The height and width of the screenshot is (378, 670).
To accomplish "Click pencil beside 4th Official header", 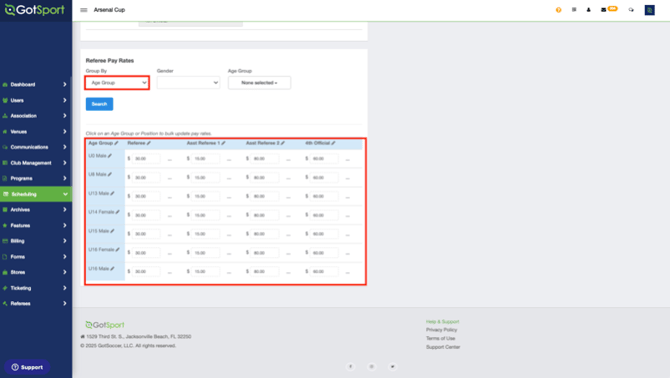I will coord(333,143).
